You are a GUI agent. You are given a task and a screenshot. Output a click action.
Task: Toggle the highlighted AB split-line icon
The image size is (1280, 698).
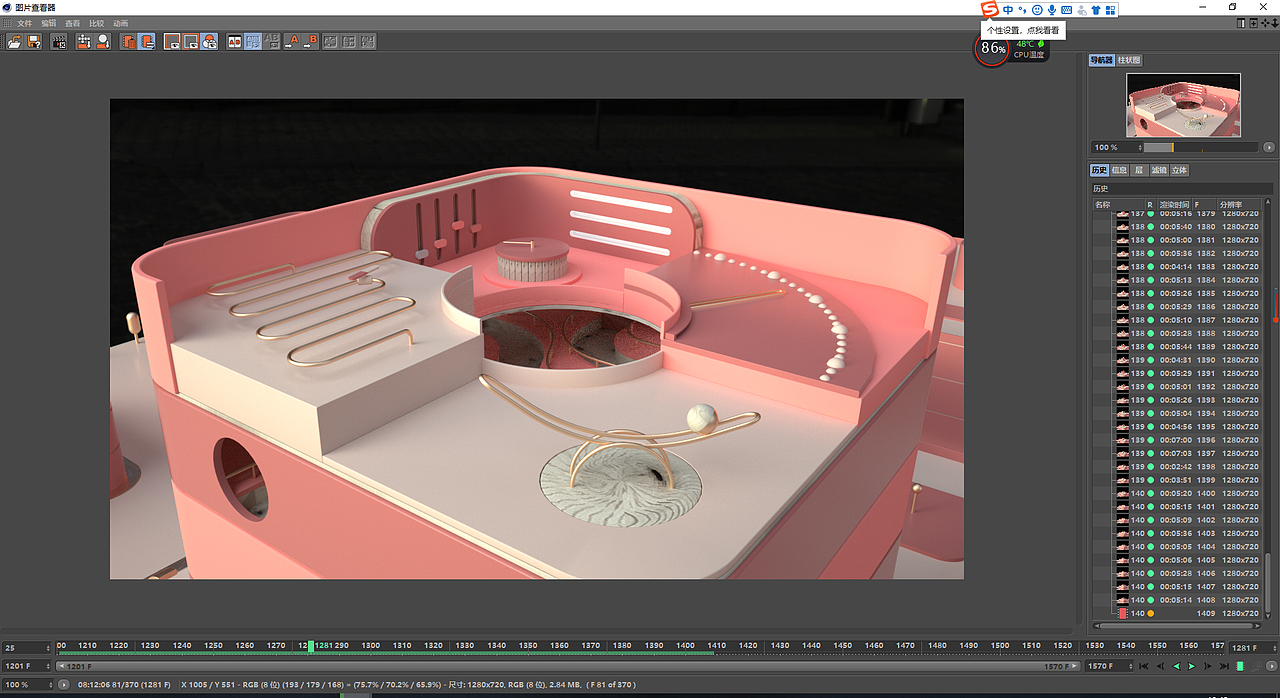click(x=253, y=42)
